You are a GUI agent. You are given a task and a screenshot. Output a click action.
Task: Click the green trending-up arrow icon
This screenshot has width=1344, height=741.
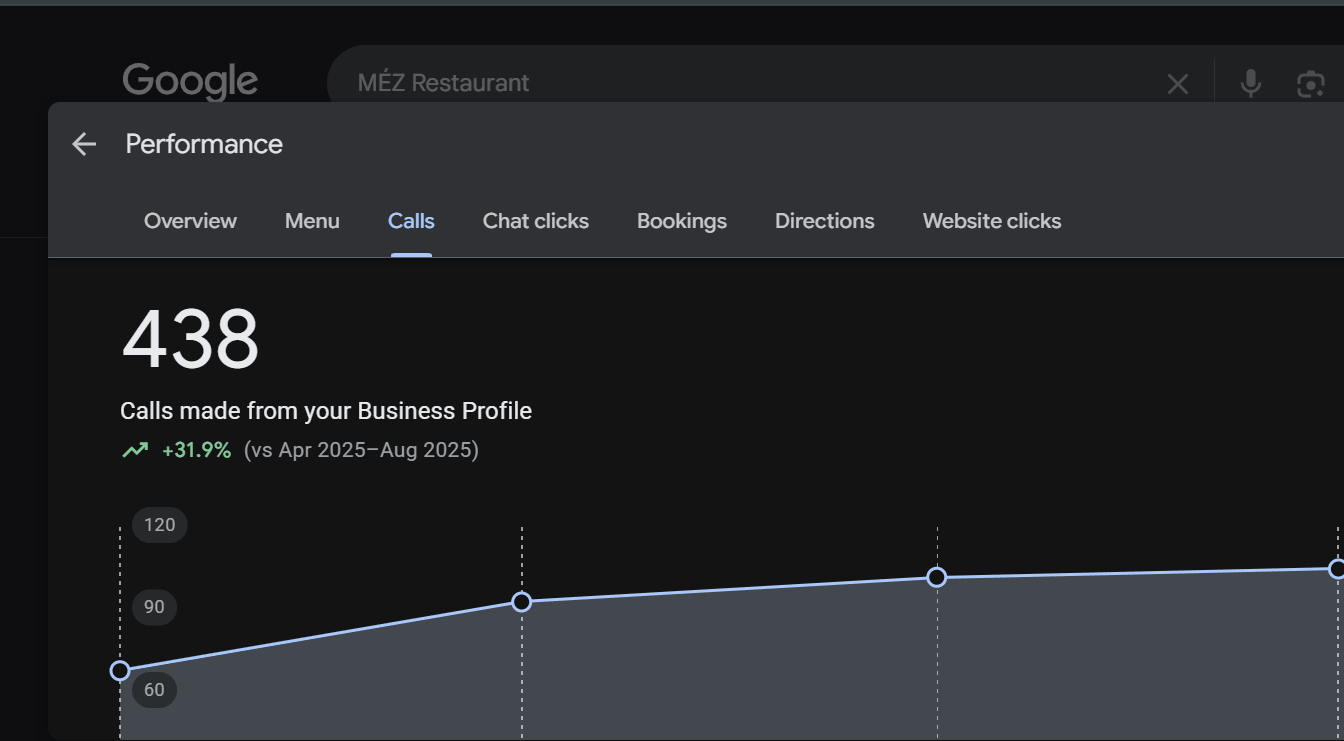pos(135,450)
